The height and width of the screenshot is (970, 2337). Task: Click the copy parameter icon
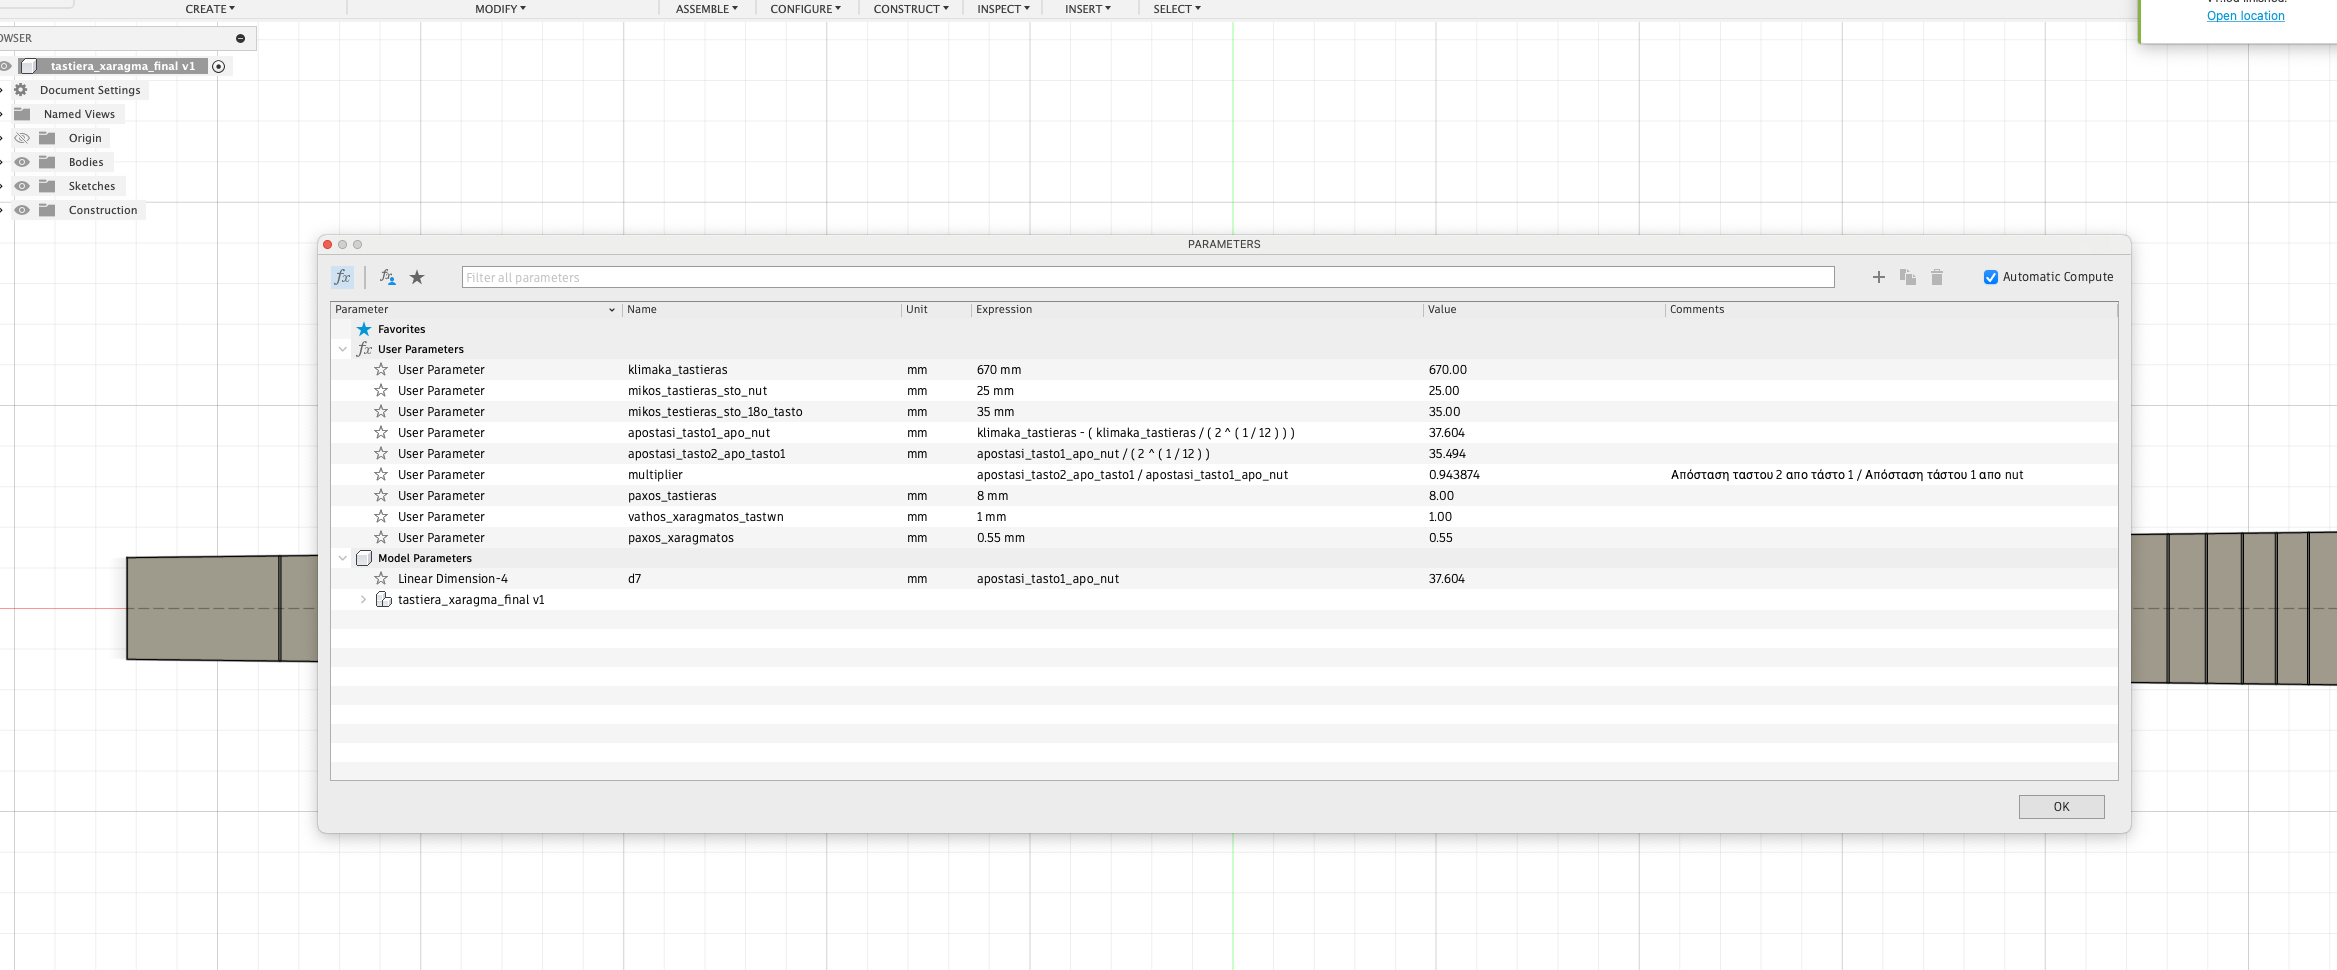(1907, 277)
